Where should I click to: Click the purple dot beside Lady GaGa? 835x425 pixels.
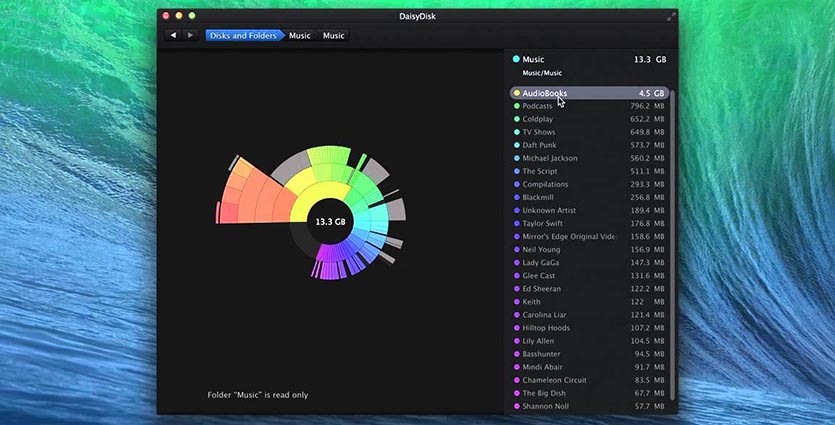(x=516, y=262)
